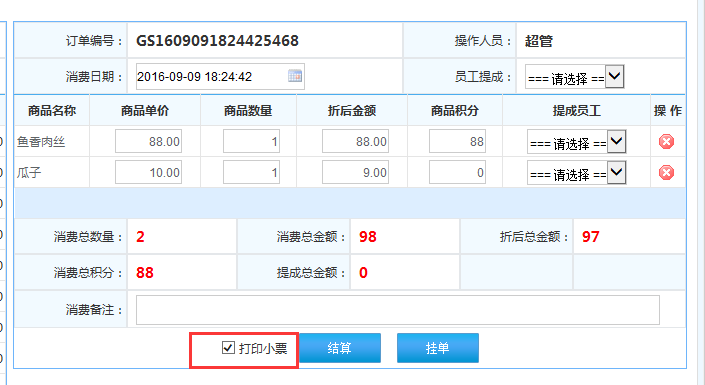This screenshot has width=705, height=385.
Task: Click the 操作 column header
Action: coord(668,111)
